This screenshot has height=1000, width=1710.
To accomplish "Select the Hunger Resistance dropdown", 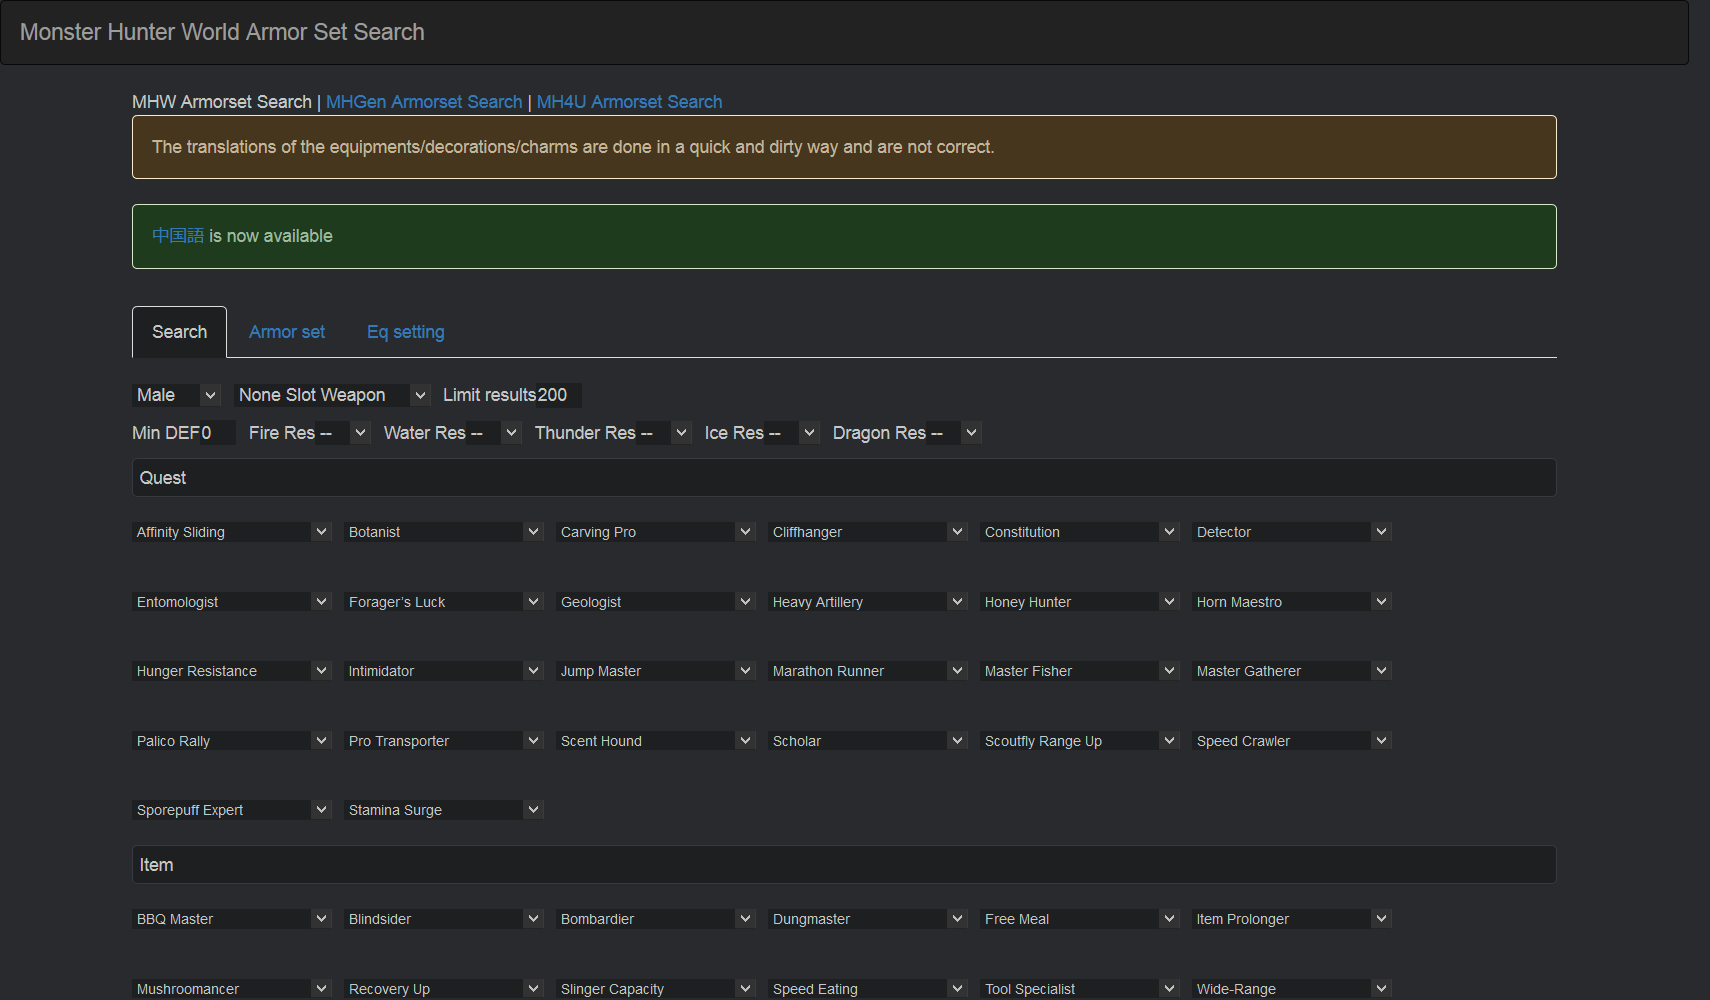I will (x=232, y=671).
